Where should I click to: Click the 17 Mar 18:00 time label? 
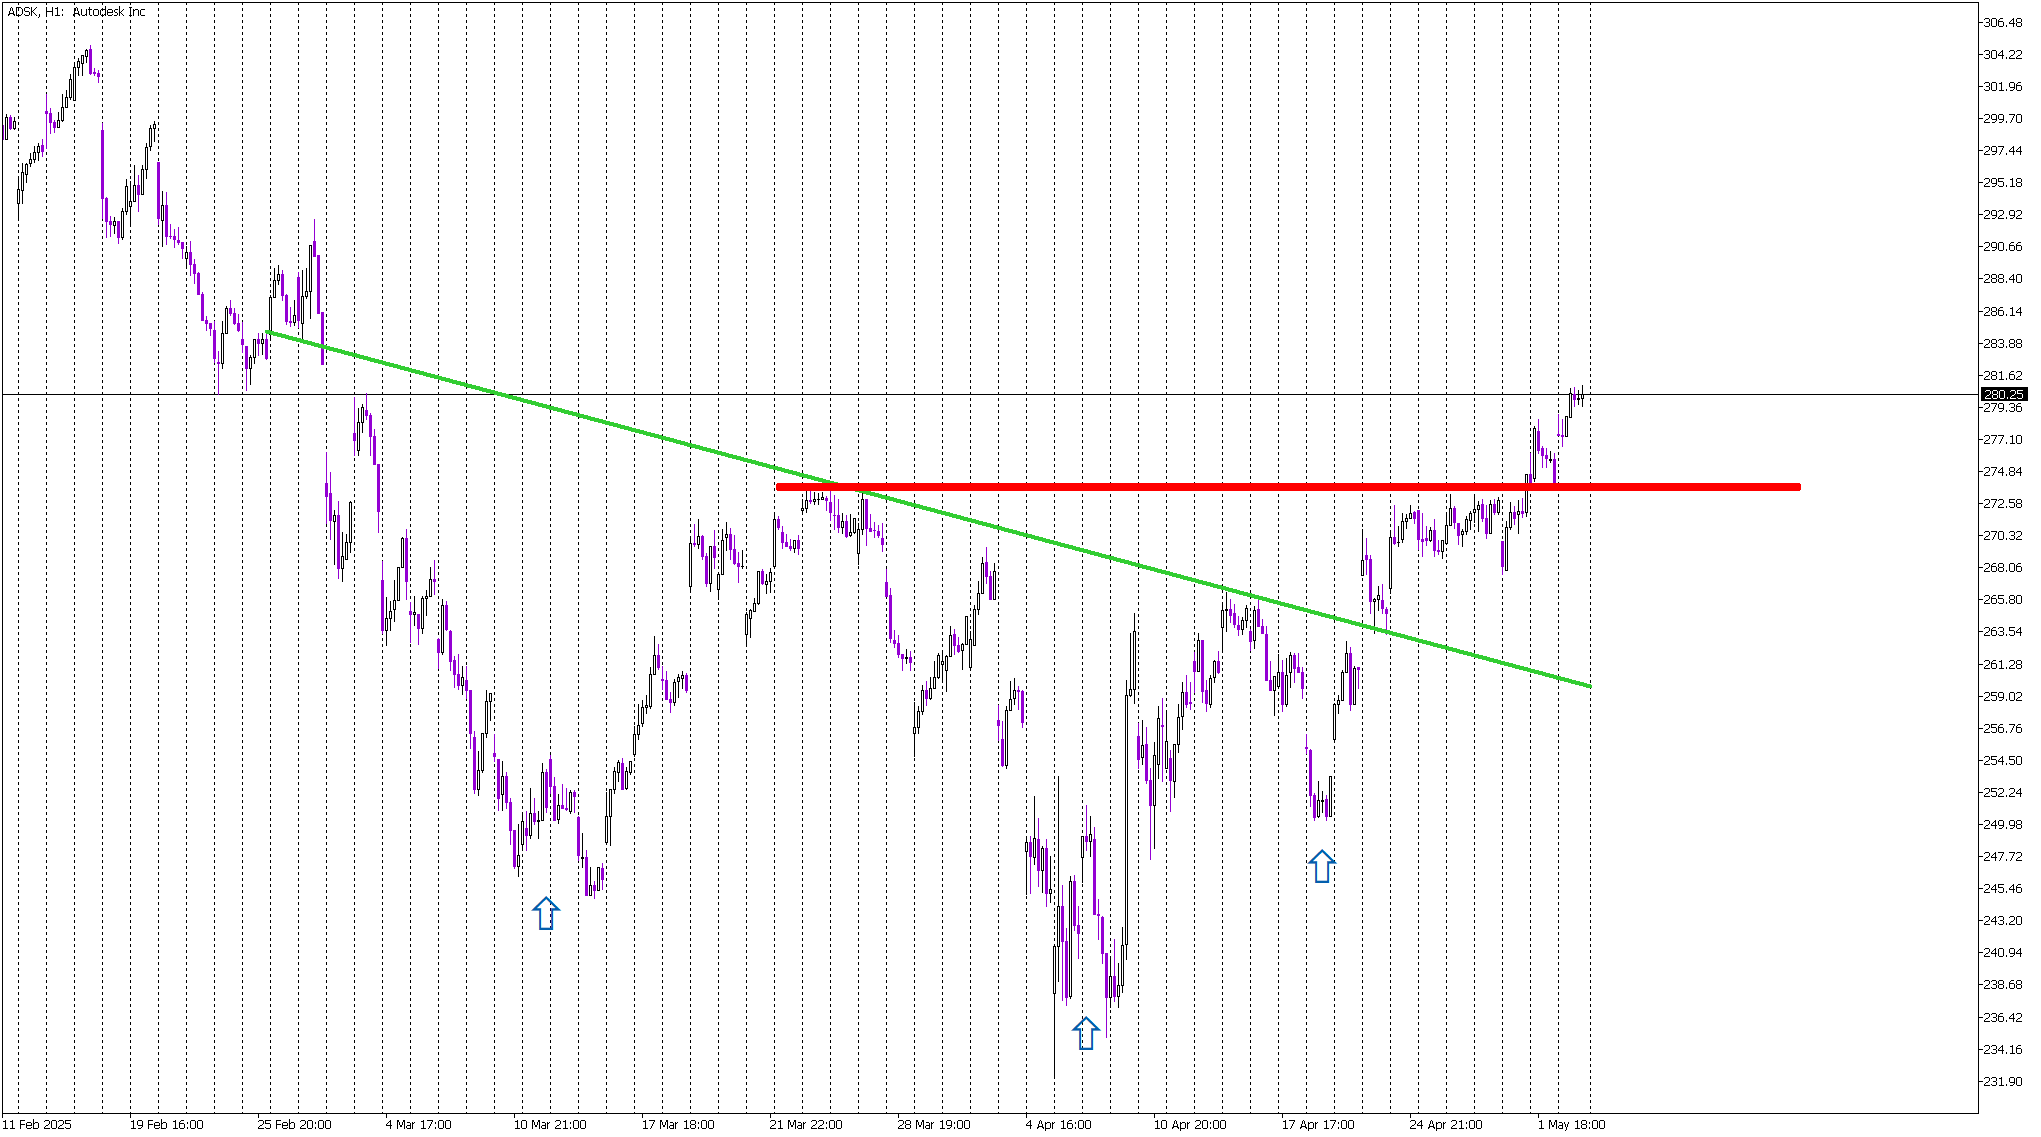(x=678, y=1125)
